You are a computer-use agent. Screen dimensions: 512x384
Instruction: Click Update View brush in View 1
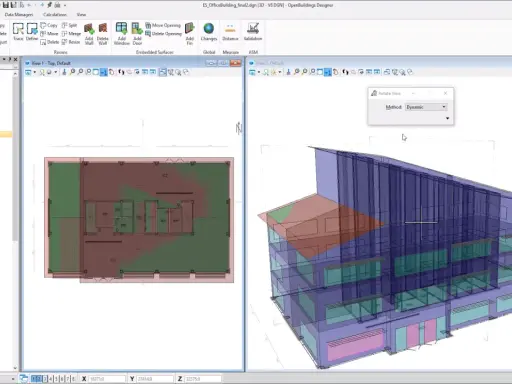64,72
